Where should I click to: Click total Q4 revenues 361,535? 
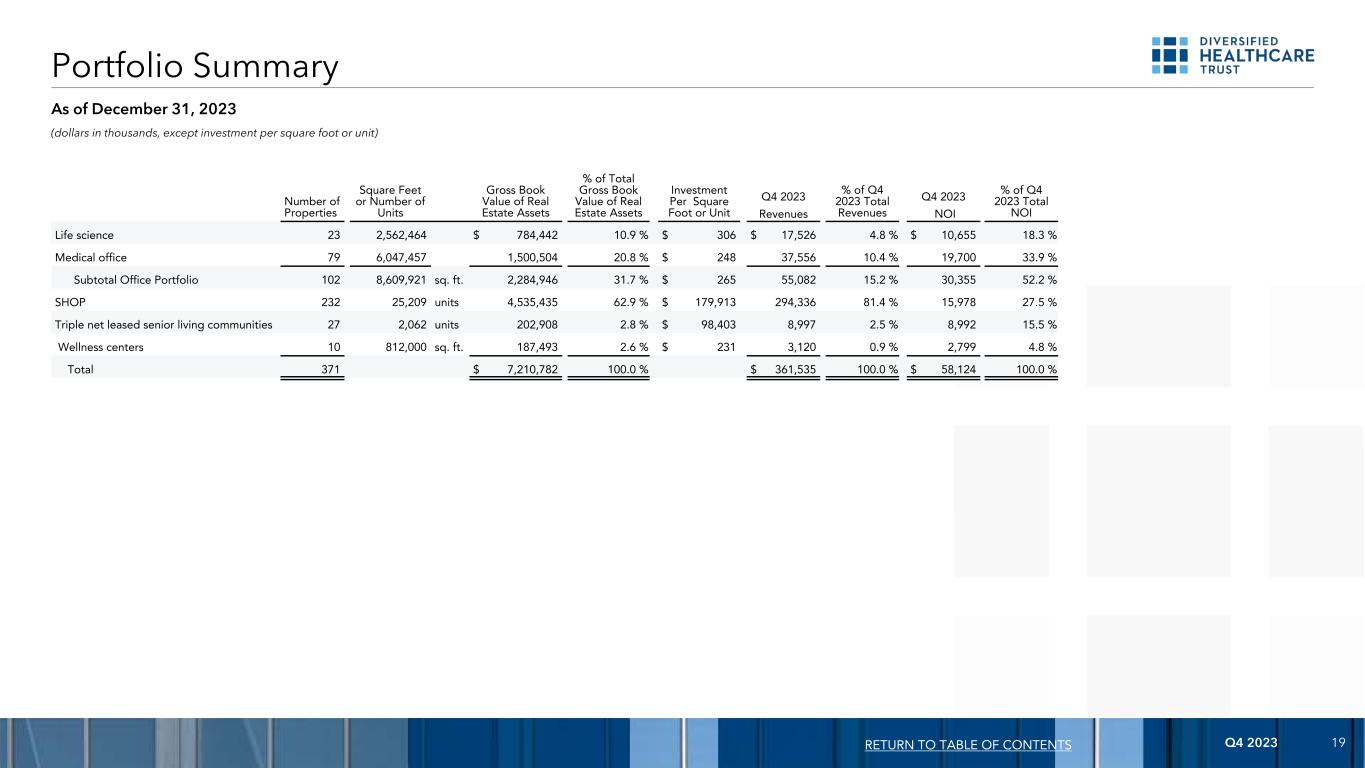coord(791,370)
